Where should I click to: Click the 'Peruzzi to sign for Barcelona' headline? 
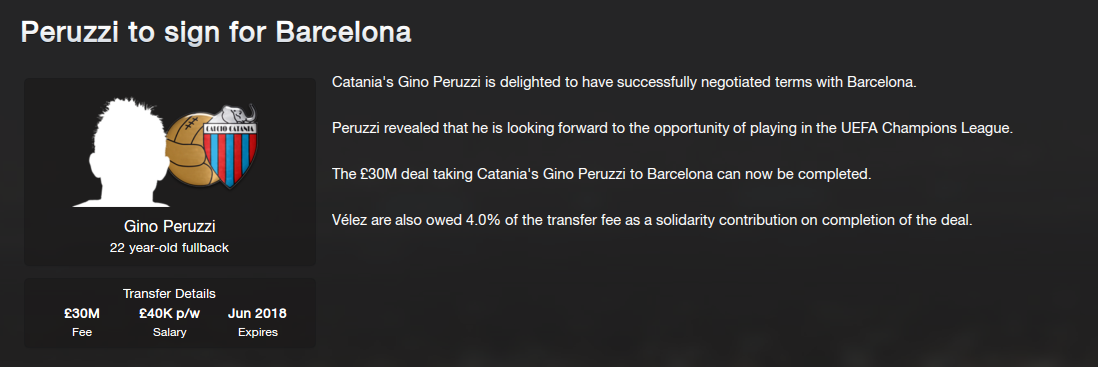click(x=216, y=33)
